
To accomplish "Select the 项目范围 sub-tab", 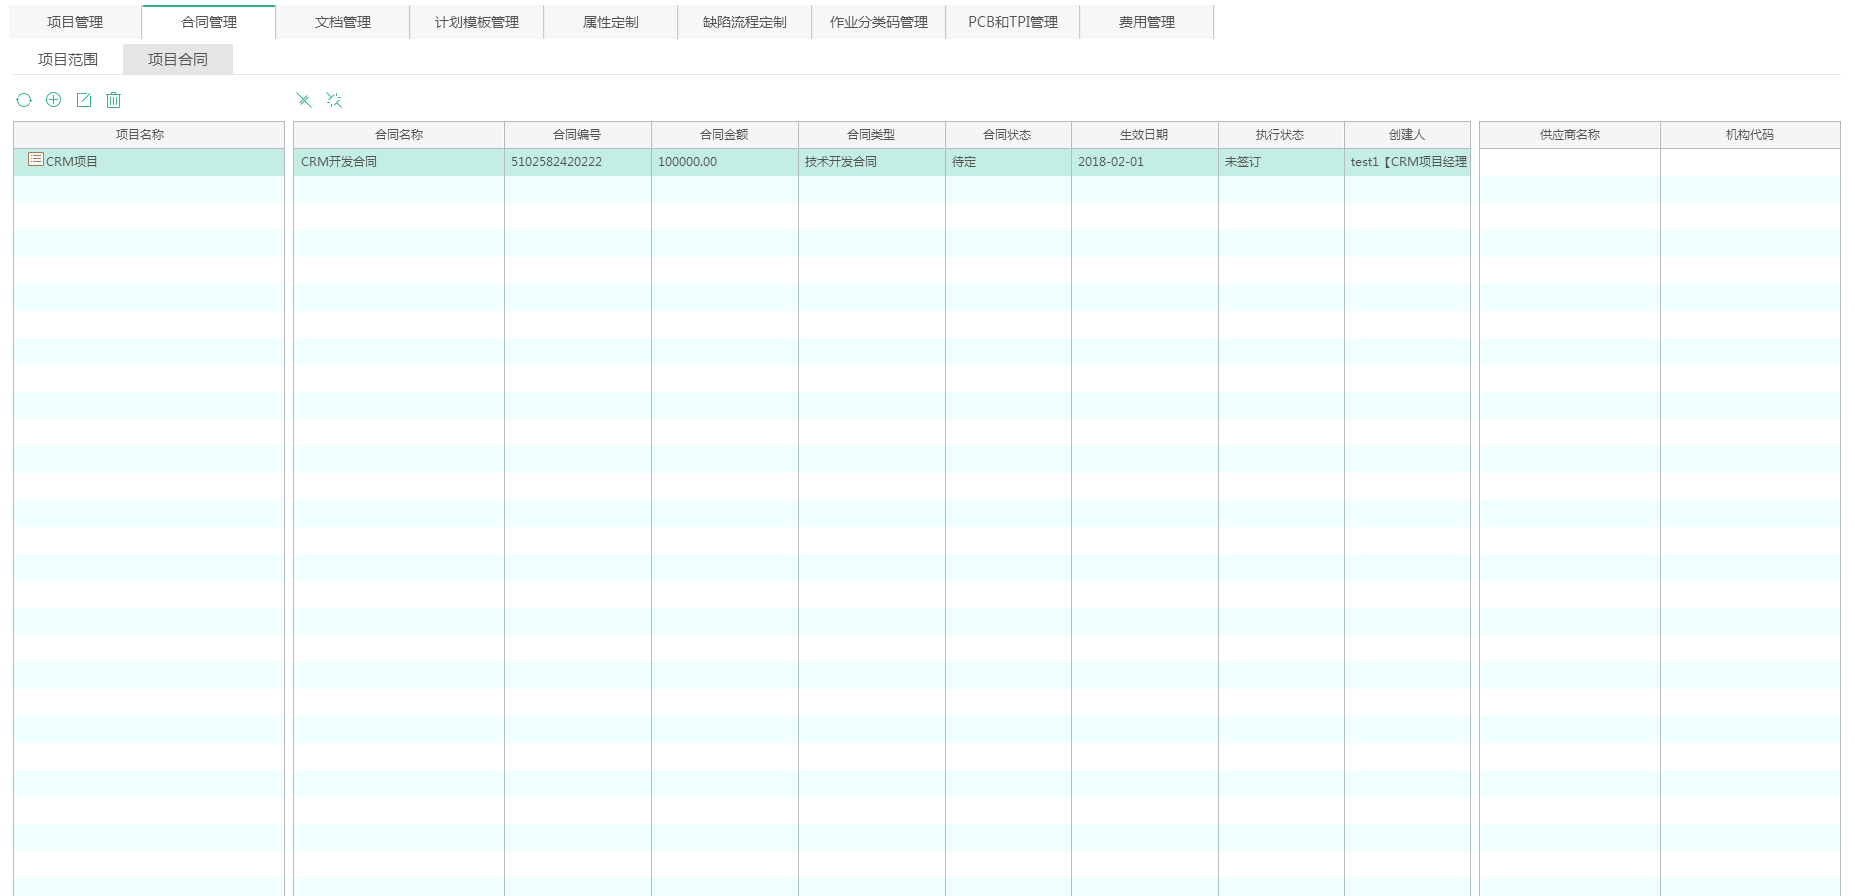I will point(68,59).
